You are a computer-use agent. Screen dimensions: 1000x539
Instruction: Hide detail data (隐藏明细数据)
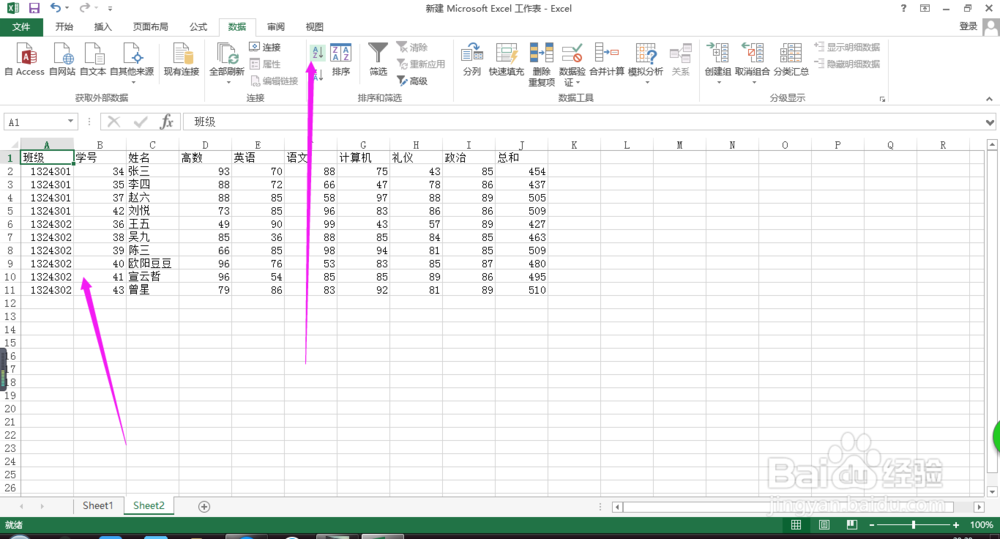coord(847,64)
